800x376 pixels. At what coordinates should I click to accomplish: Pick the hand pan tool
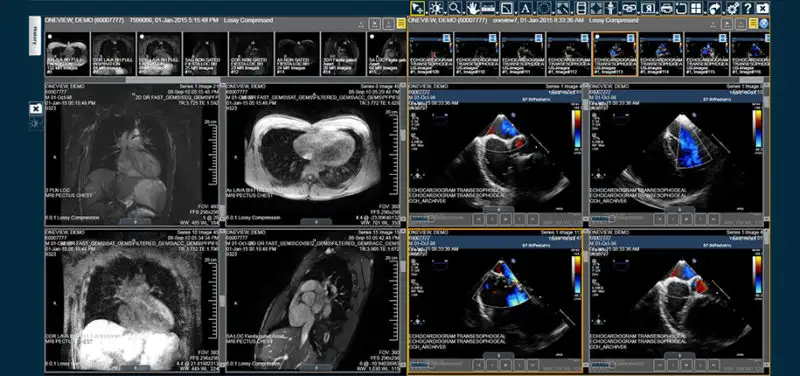pos(473,8)
